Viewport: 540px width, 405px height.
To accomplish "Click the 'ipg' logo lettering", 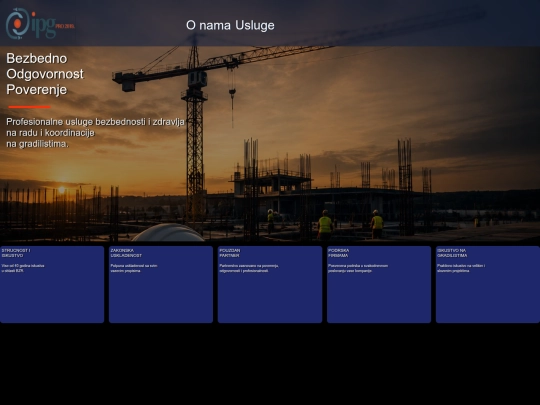I will tap(44, 25).
